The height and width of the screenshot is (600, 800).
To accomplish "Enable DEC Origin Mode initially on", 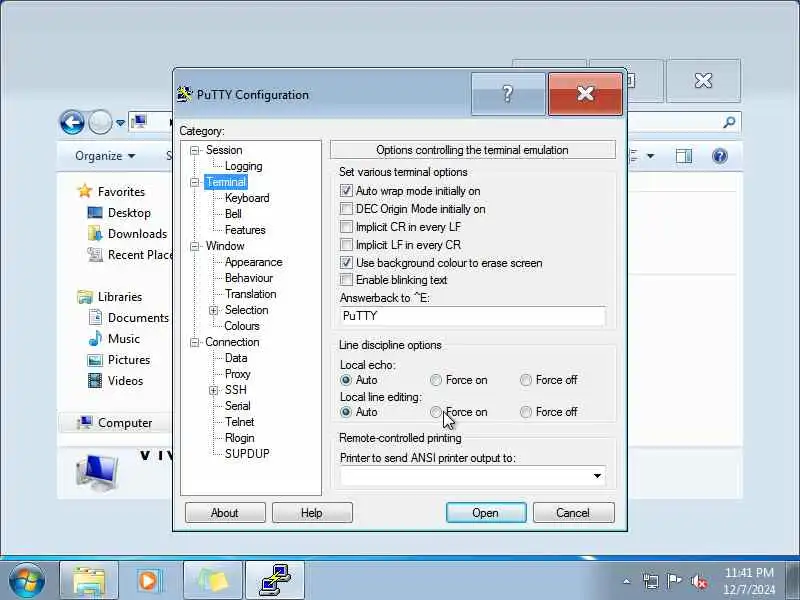I will pyautogui.click(x=346, y=209).
